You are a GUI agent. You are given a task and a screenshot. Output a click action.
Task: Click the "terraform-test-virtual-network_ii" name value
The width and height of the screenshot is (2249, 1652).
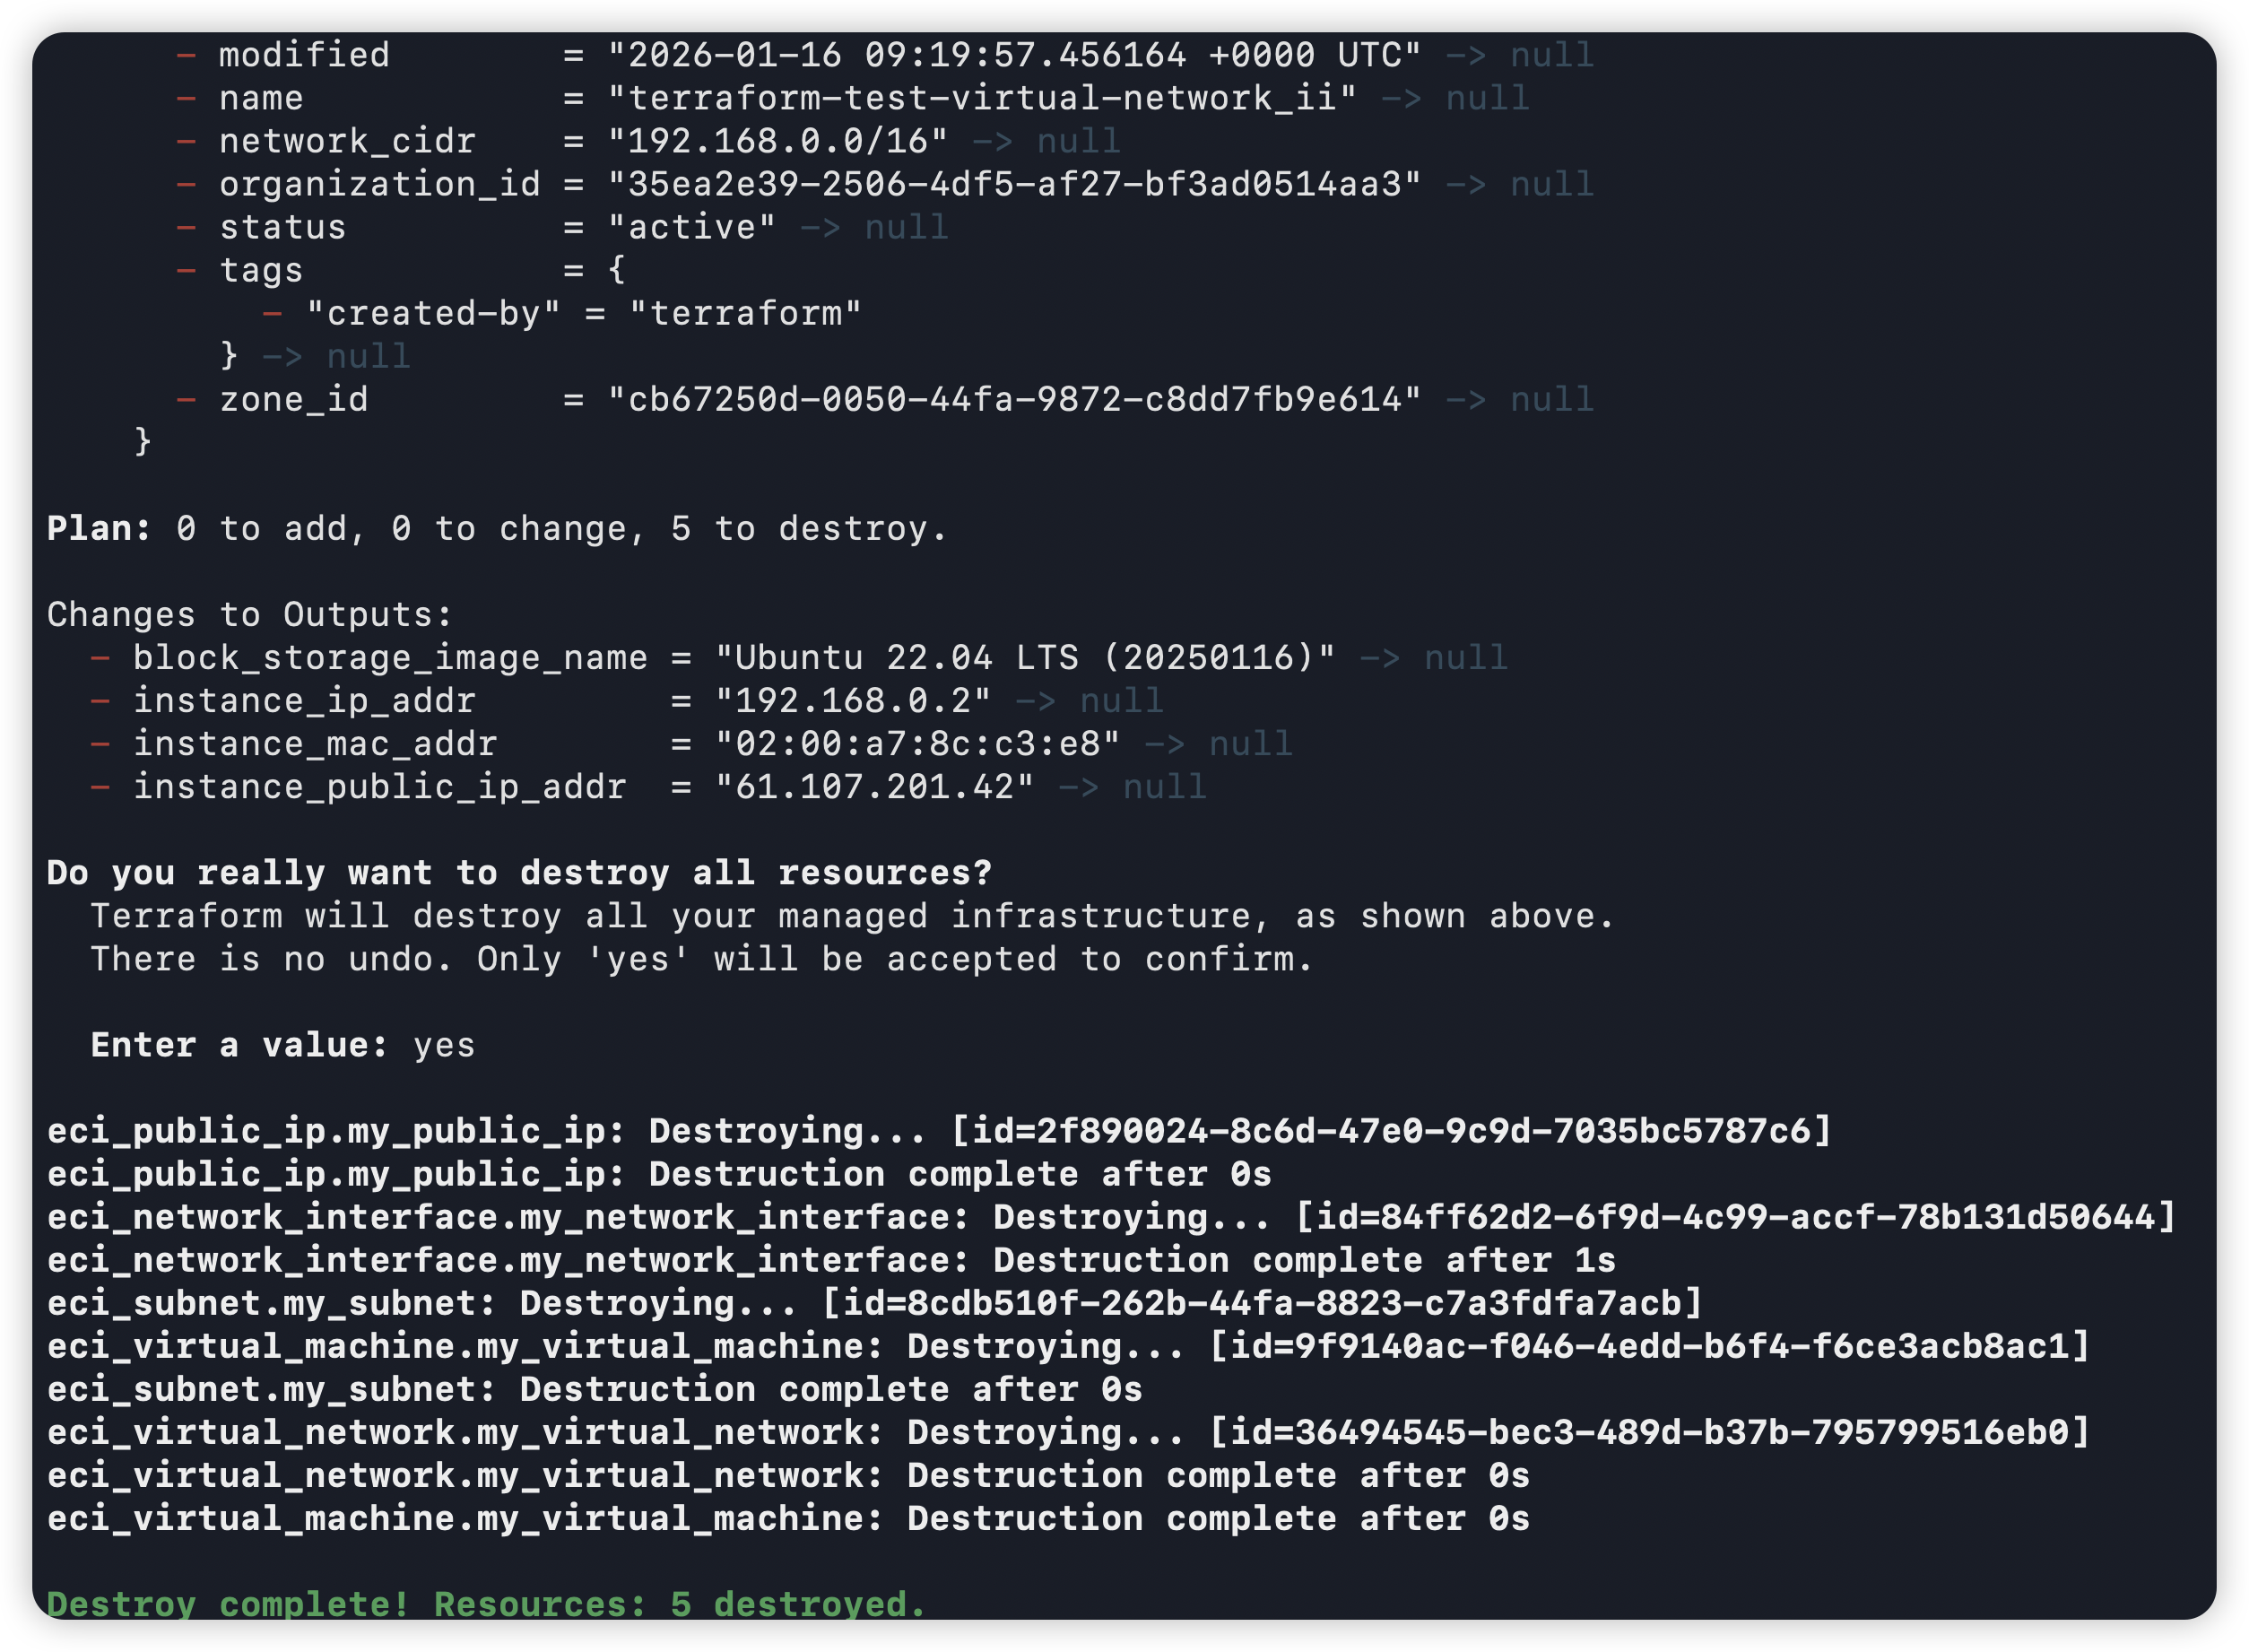[982, 98]
